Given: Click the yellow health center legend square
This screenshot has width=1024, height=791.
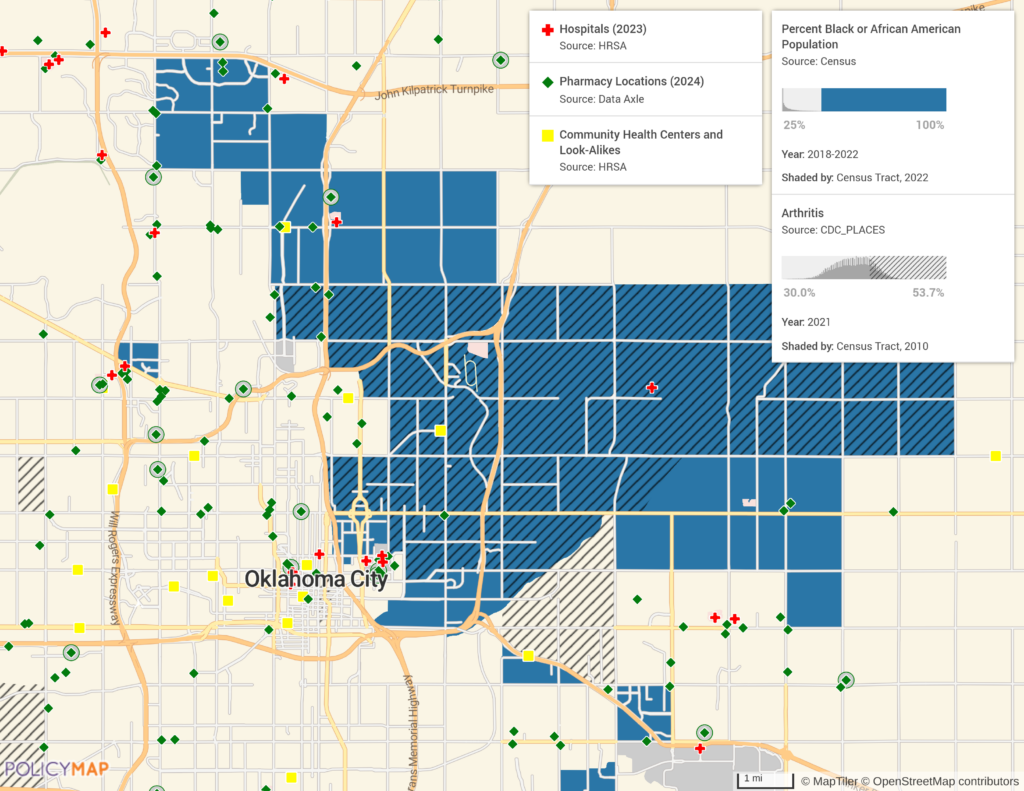Looking at the screenshot, I should [546, 135].
